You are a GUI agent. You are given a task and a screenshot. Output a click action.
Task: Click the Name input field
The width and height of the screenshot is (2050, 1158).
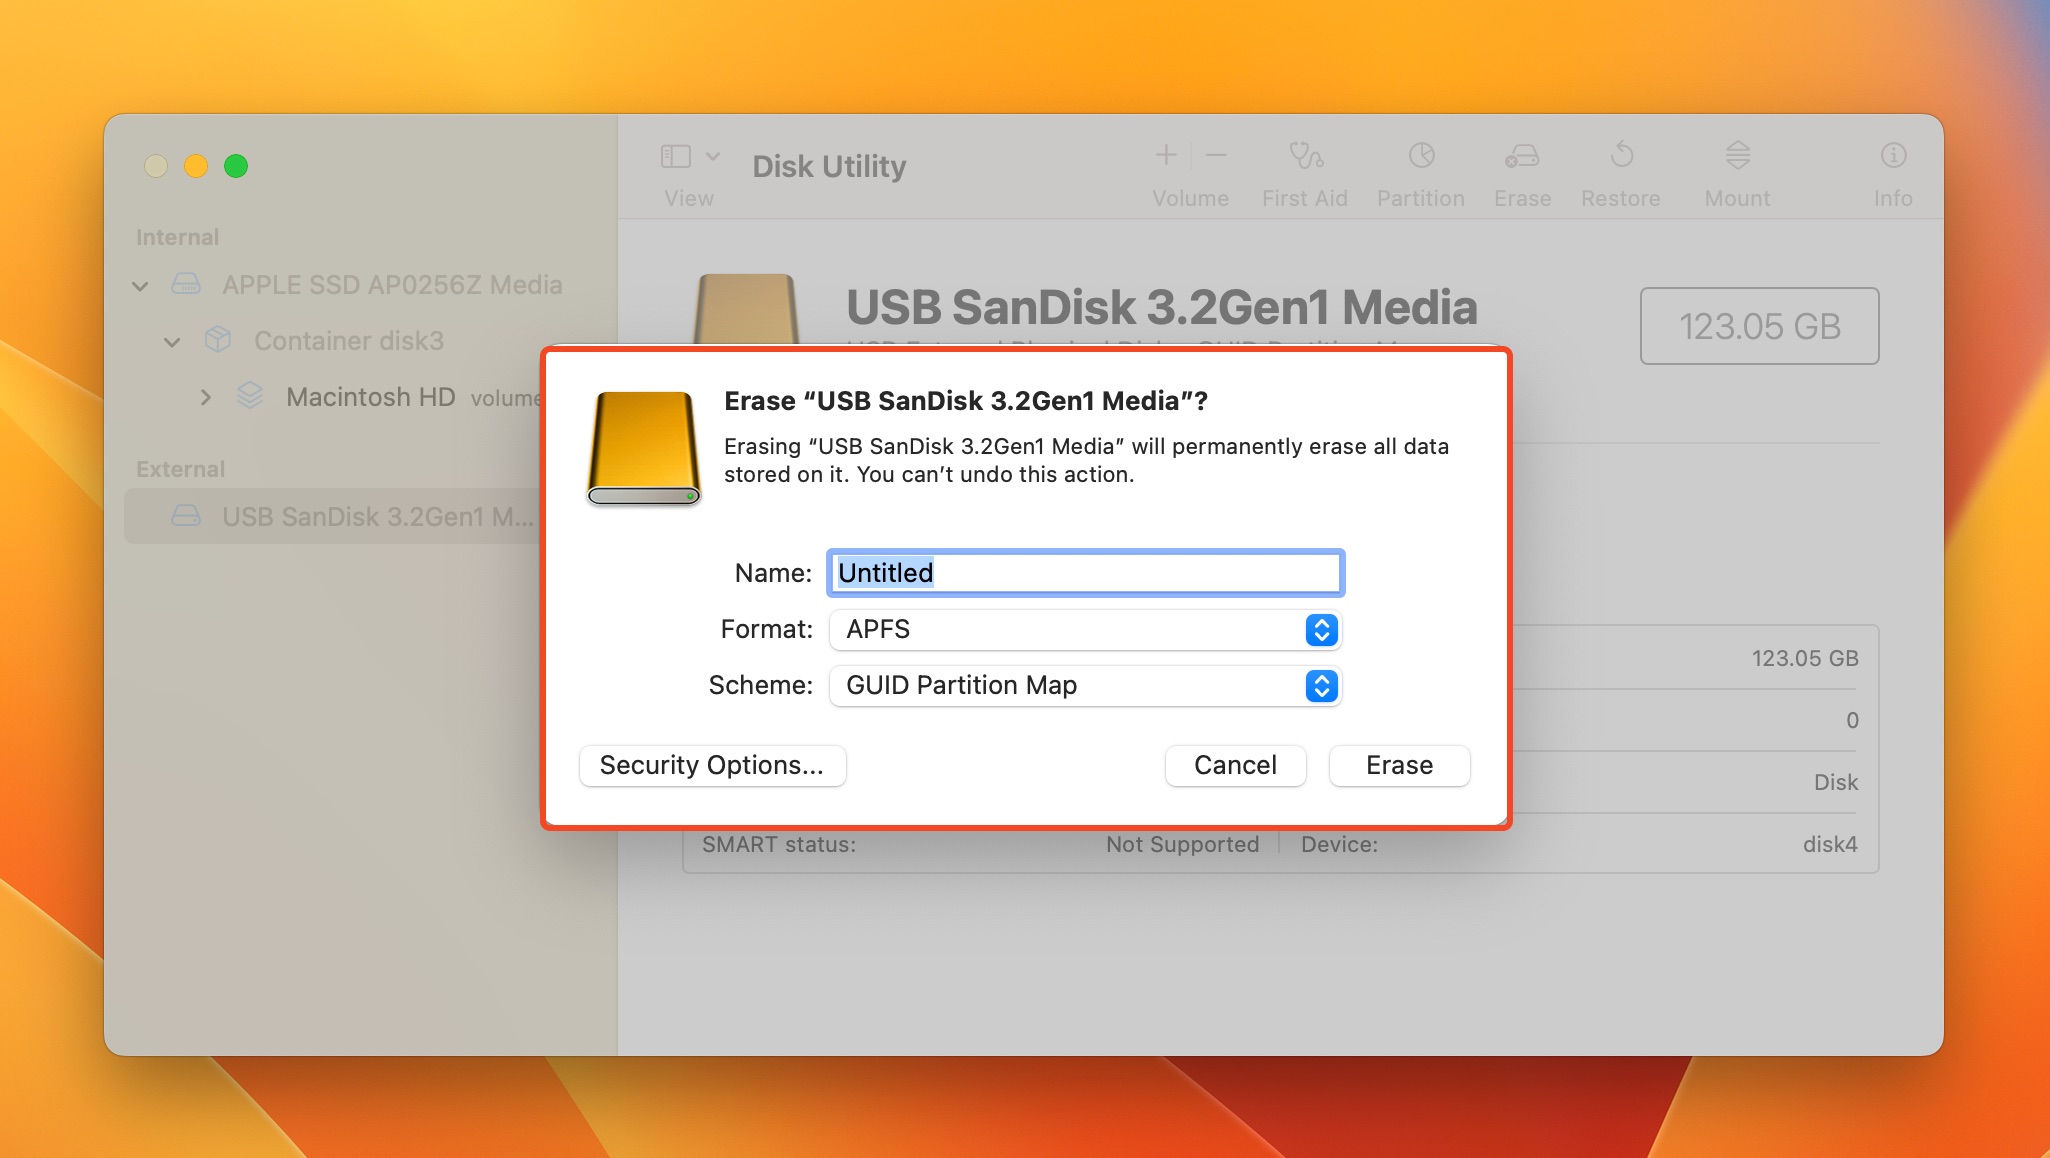point(1084,572)
